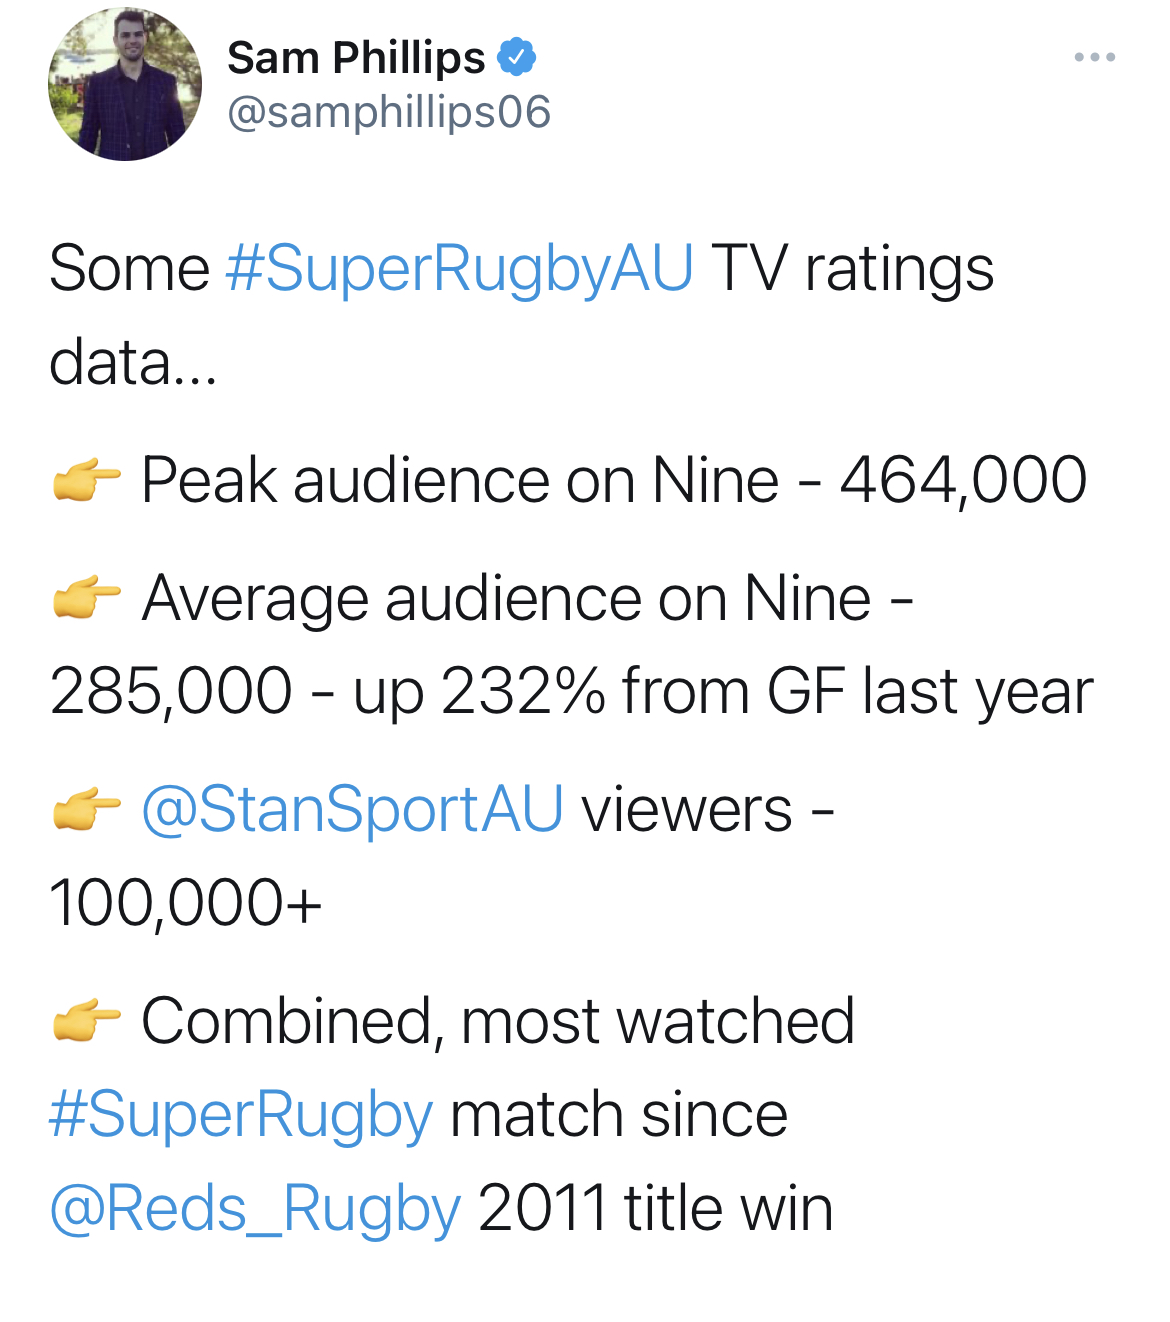Viewport: 1170px width, 1322px height.
Task: Click the '285,000 - up 232%' text
Action: [328, 692]
